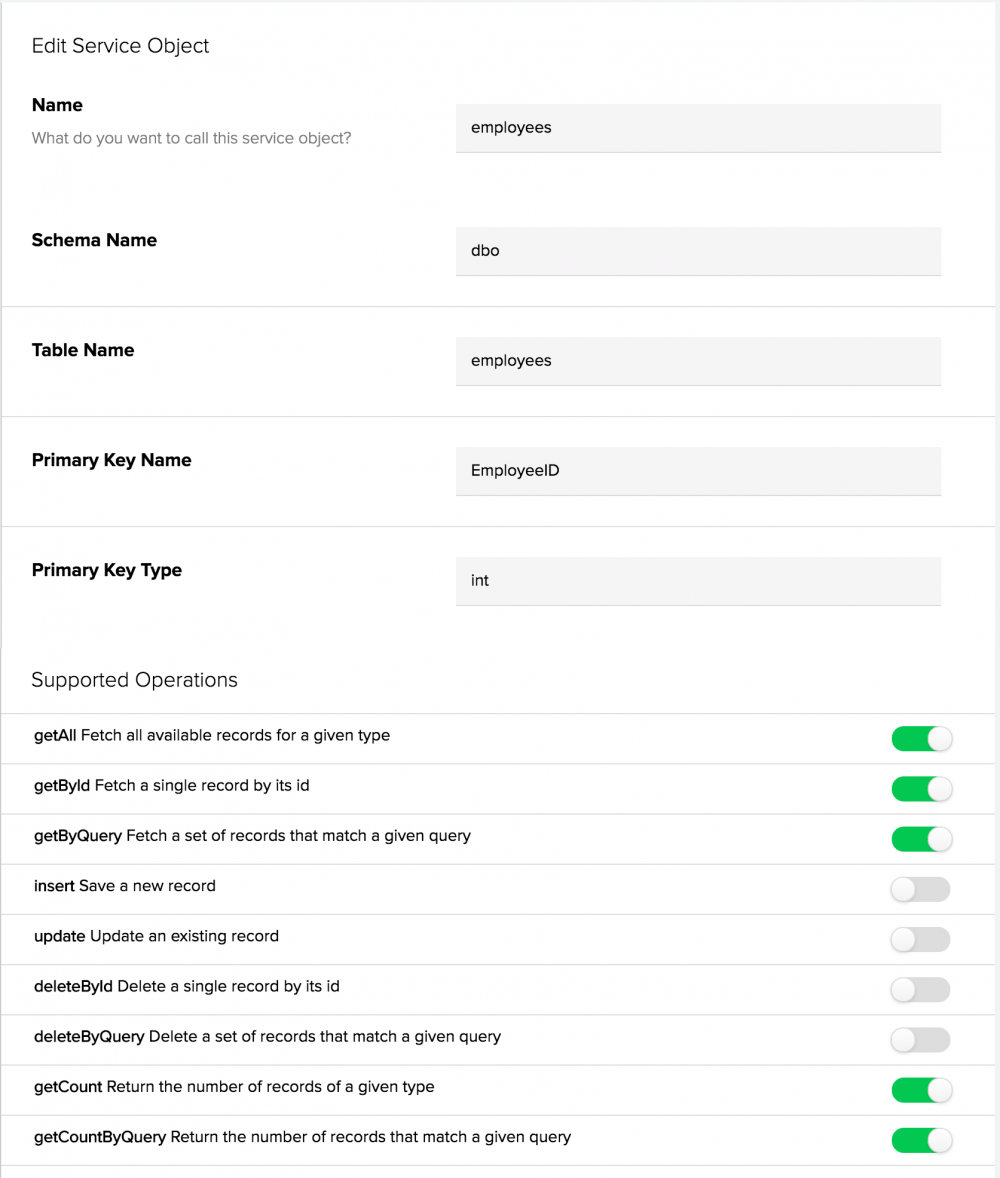Select the insert operation row label

click(x=122, y=887)
